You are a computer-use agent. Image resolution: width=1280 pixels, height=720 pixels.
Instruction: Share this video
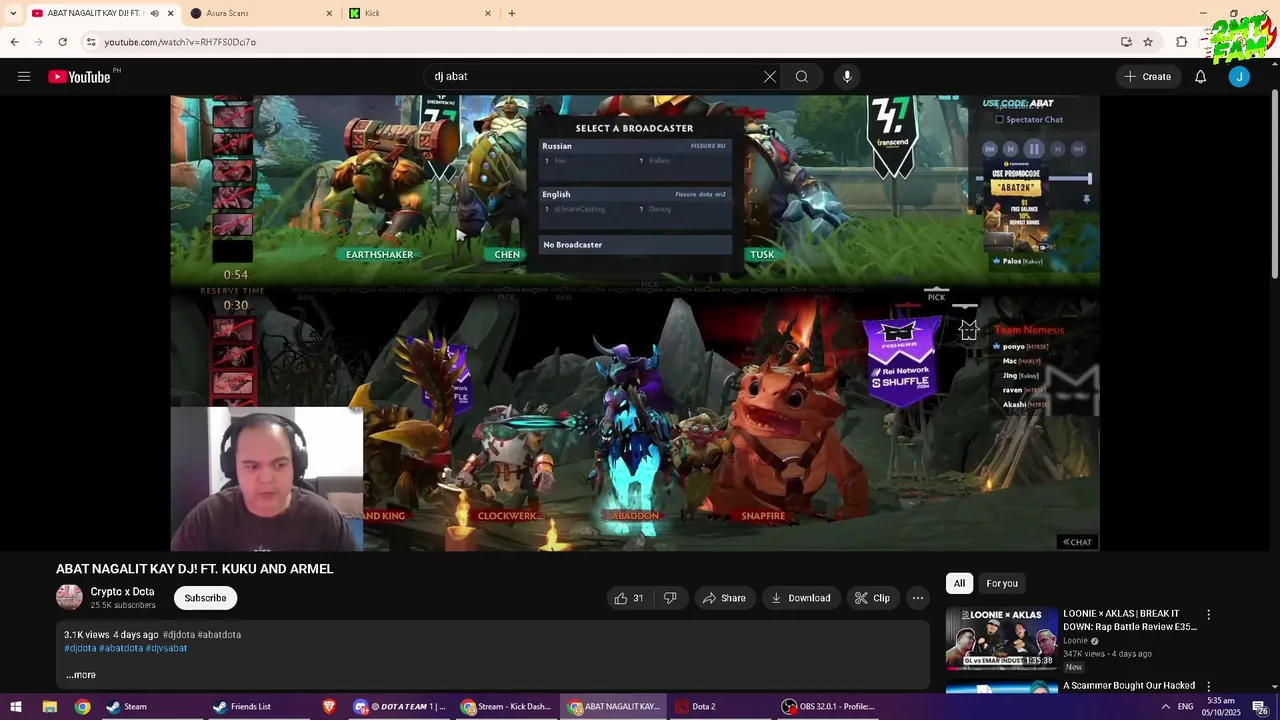[x=724, y=598]
